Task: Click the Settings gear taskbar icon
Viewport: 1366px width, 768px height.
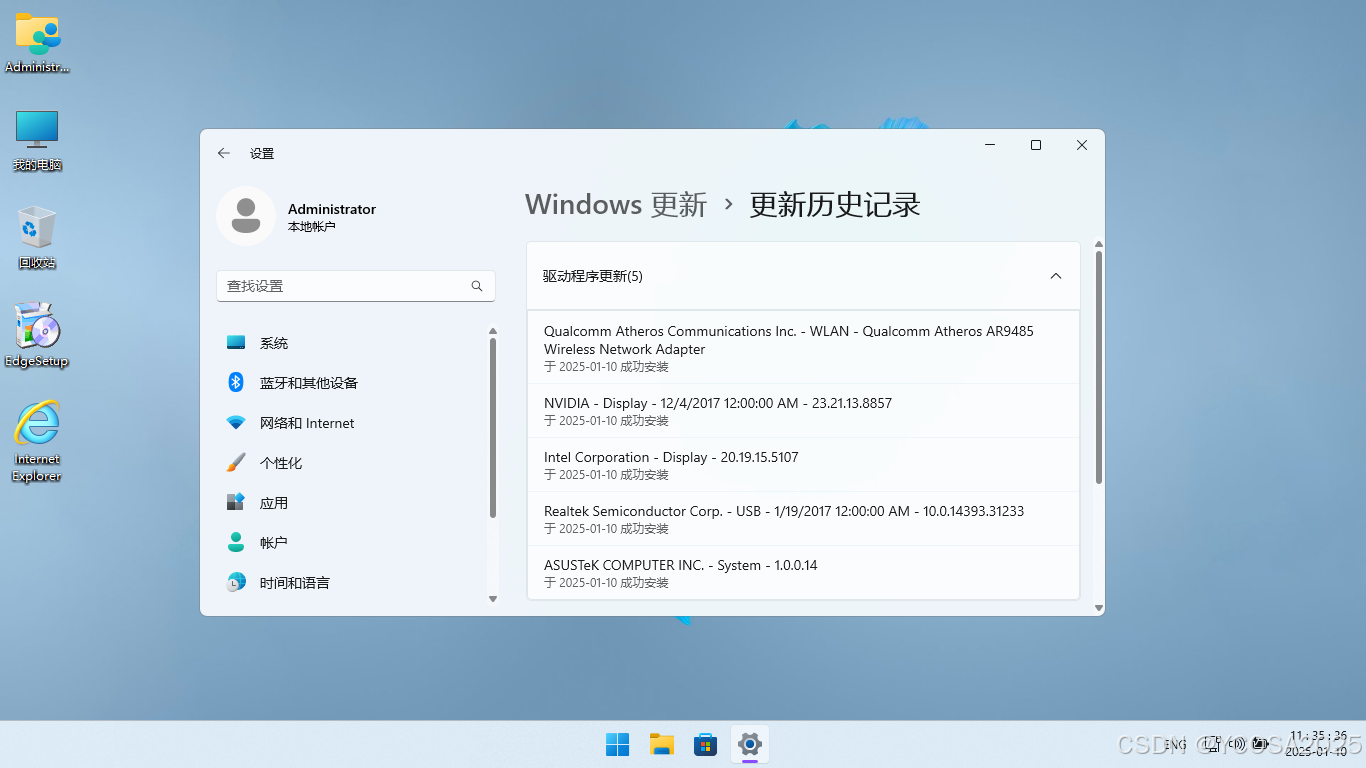Action: [x=750, y=744]
